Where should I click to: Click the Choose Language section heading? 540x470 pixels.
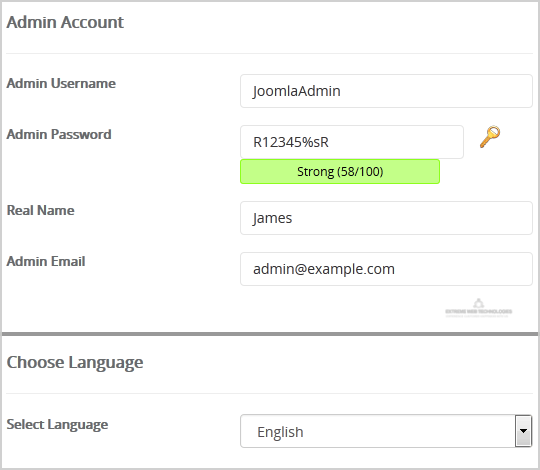tap(75, 363)
